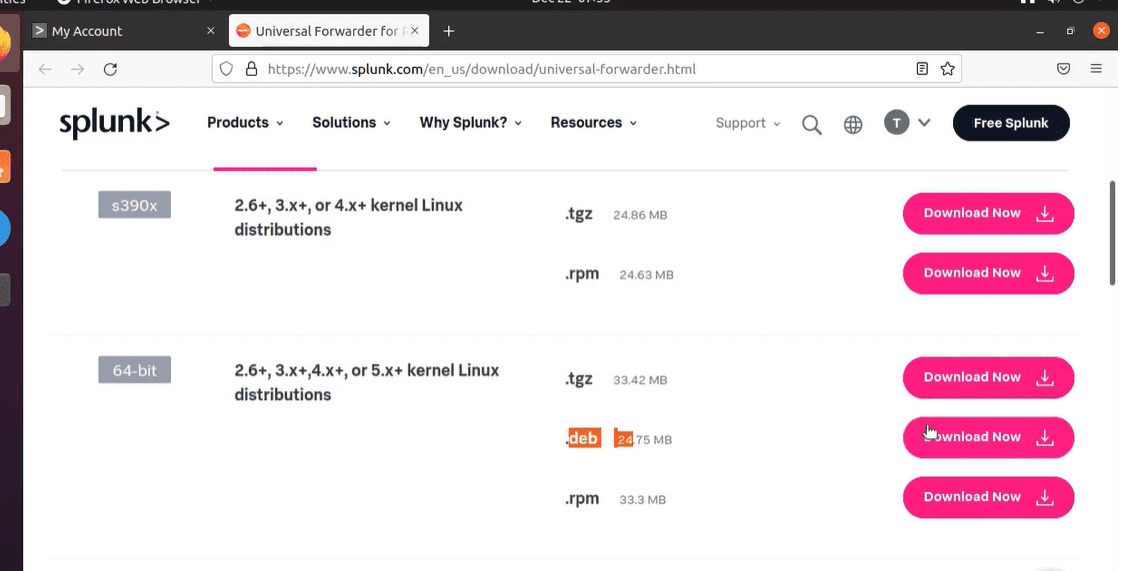This screenshot has height=571, width=1130.
Task: Click the 33.42 MB size text
Action: pyautogui.click(x=640, y=380)
